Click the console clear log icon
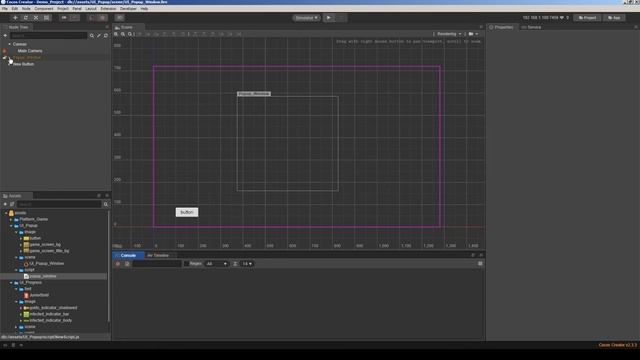The height and width of the screenshot is (360, 640). (x=118, y=264)
